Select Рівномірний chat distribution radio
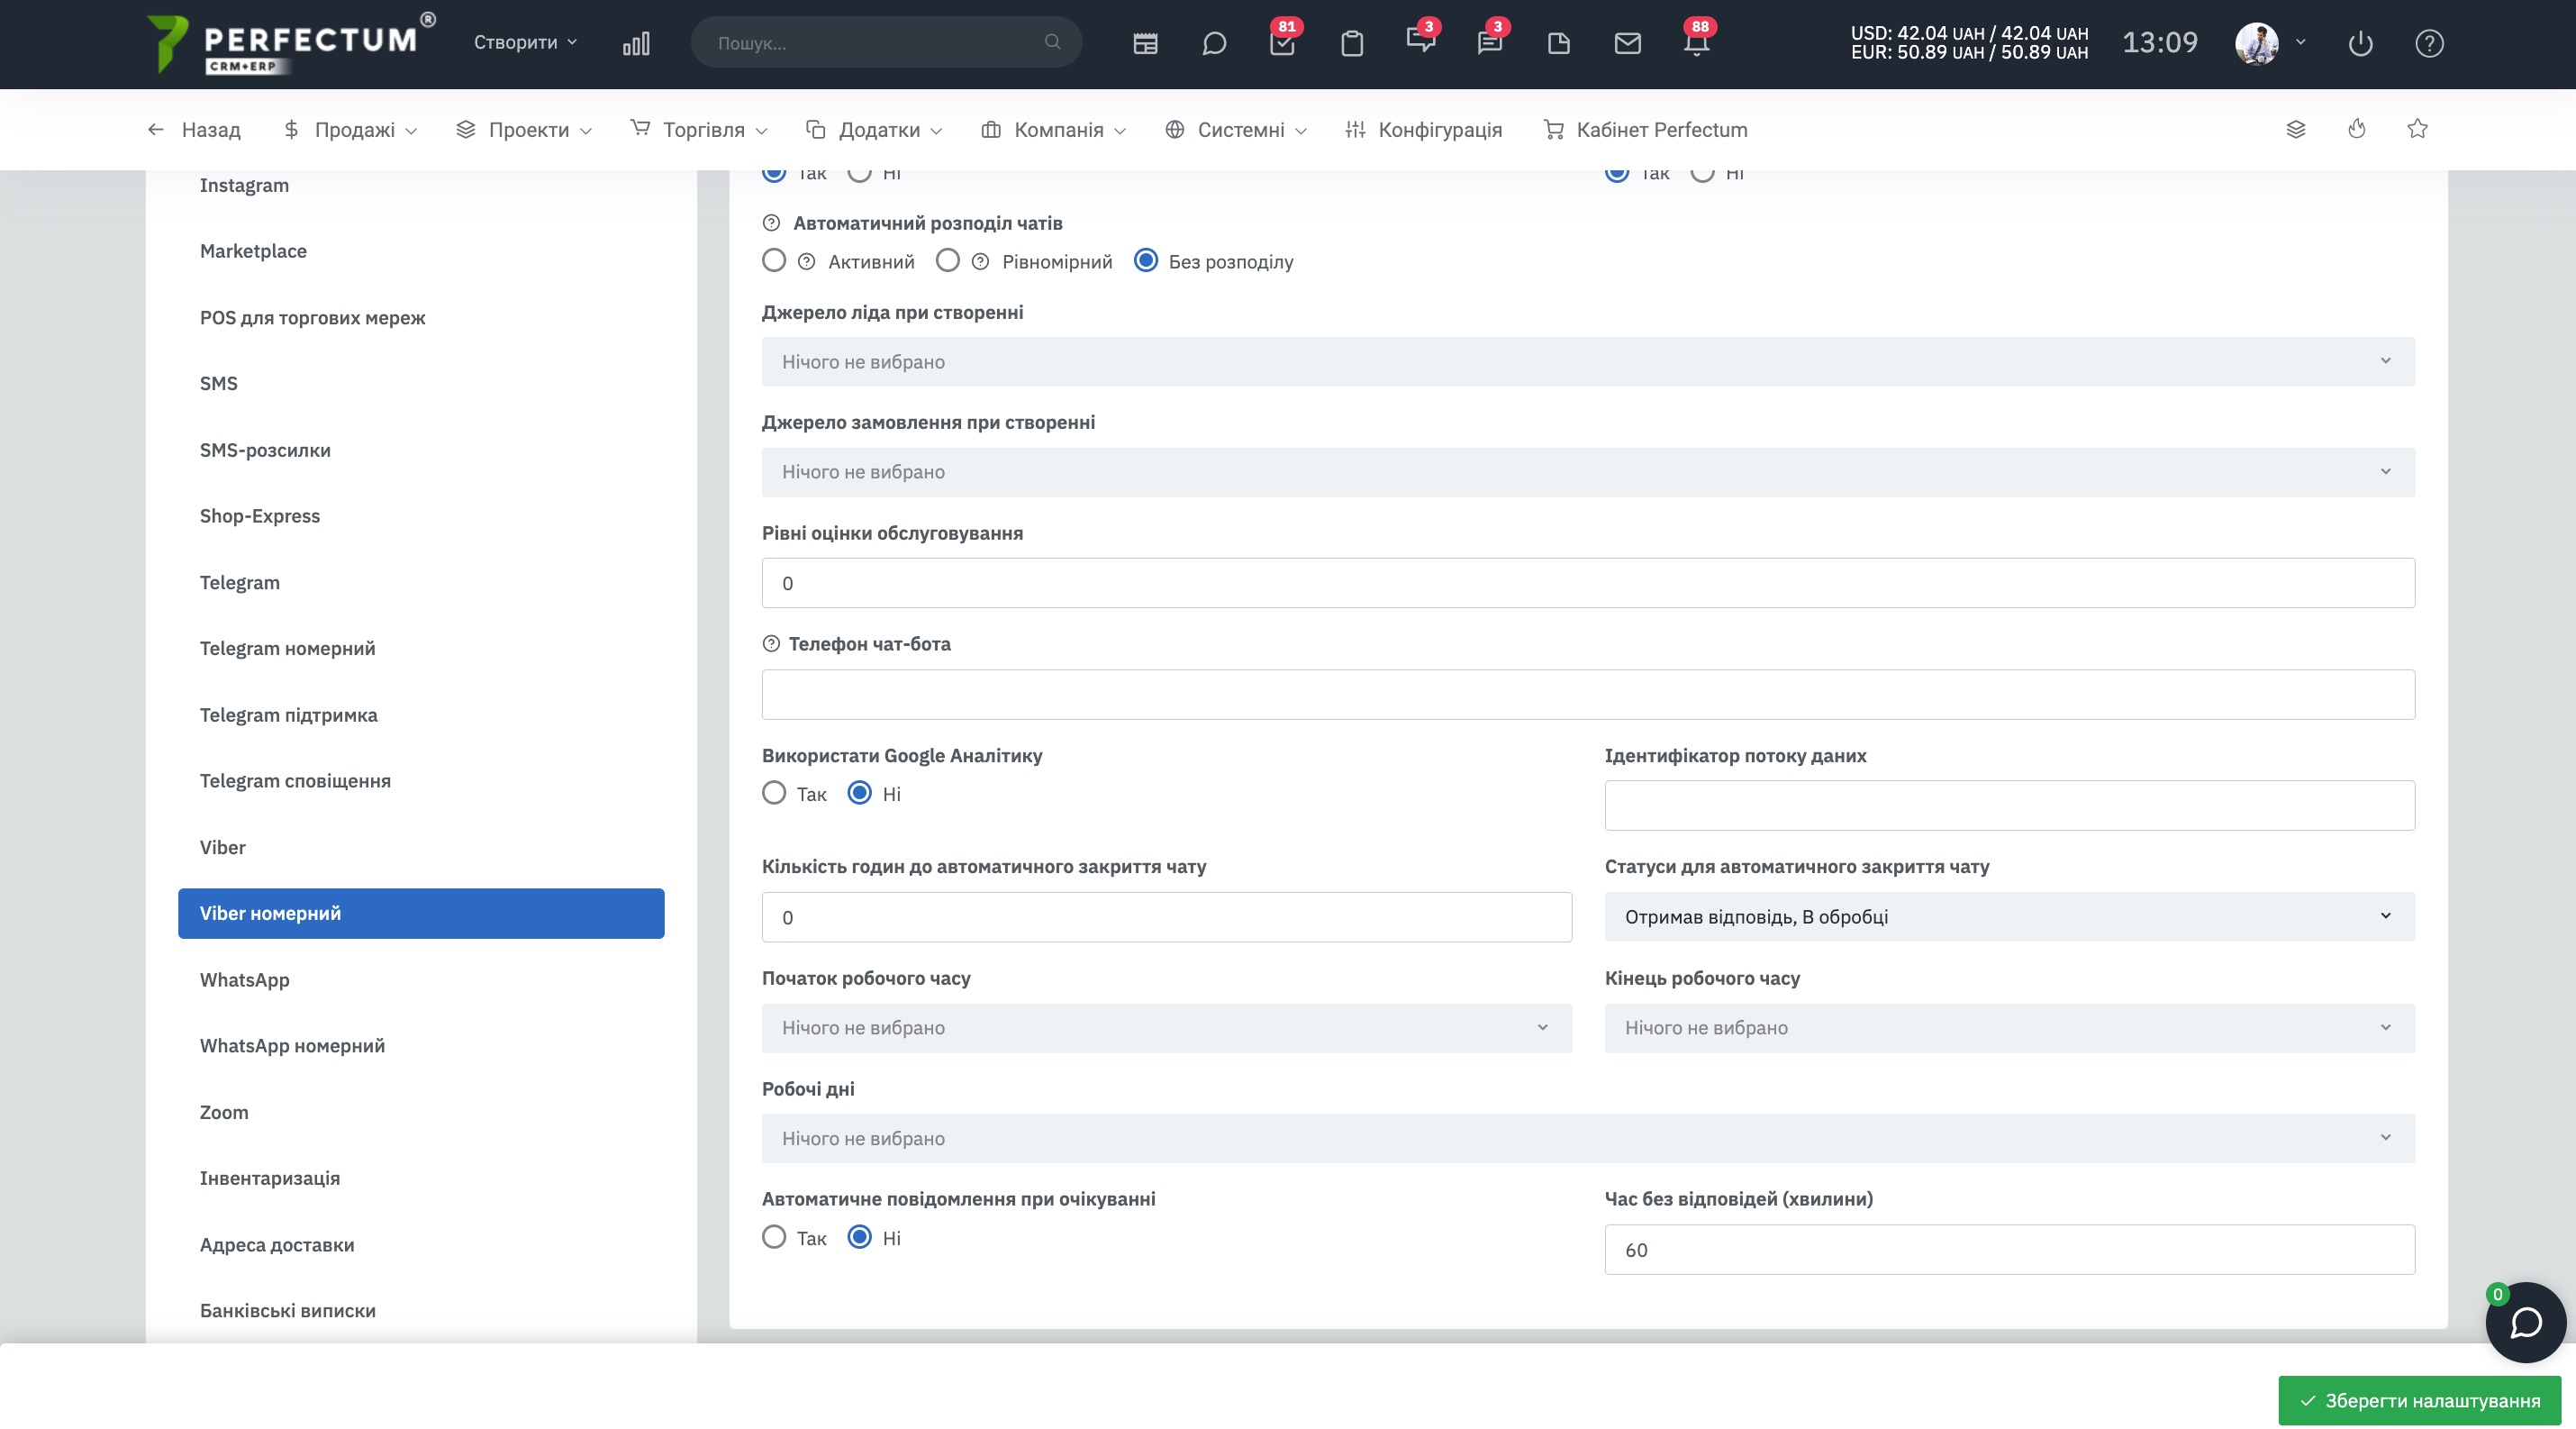This screenshot has width=2576, height=1429. 948,261
